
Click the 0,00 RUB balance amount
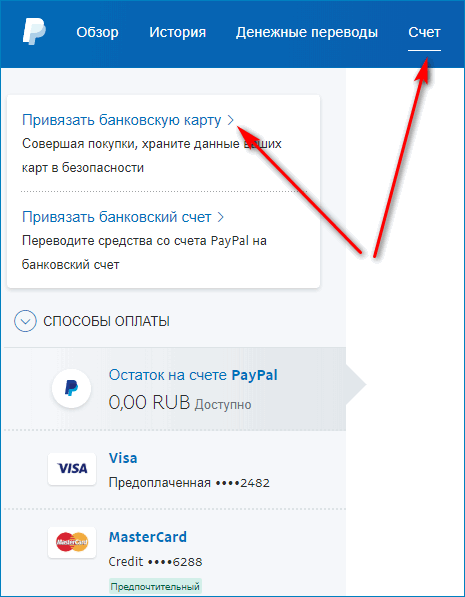(x=149, y=403)
